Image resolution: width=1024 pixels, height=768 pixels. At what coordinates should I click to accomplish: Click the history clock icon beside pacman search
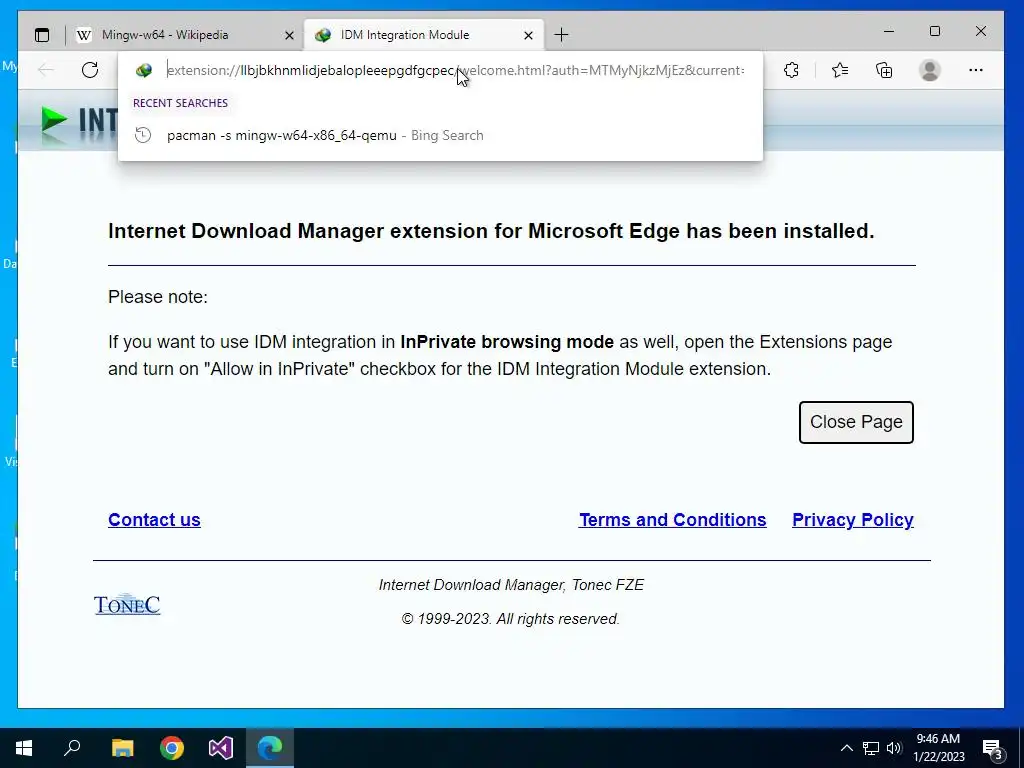[142, 135]
